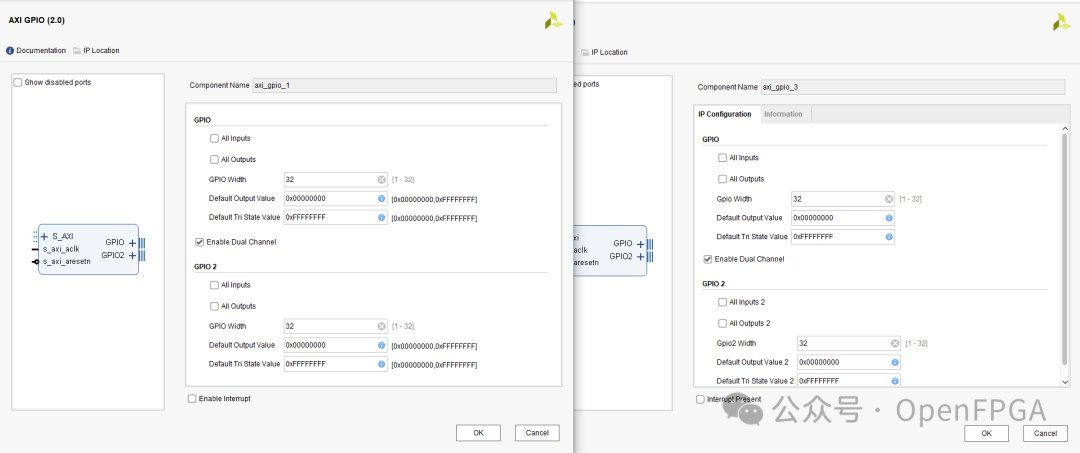The image size is (1080, 453).
Task: Clear GPIO Width field in axi_gpio_1 GPIO section
Action: pos(381,180)
